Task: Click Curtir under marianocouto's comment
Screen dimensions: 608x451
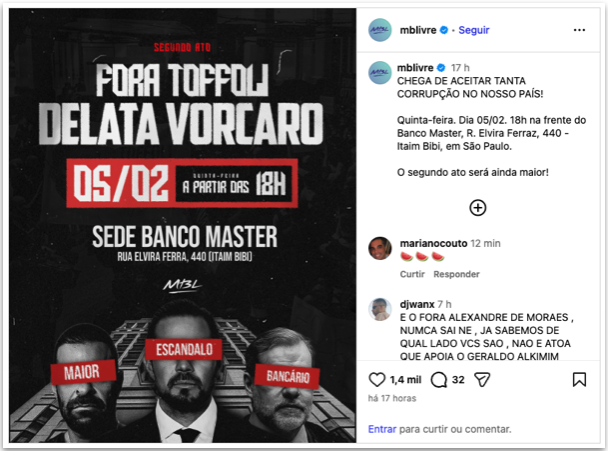Action: tap(412, 274)
